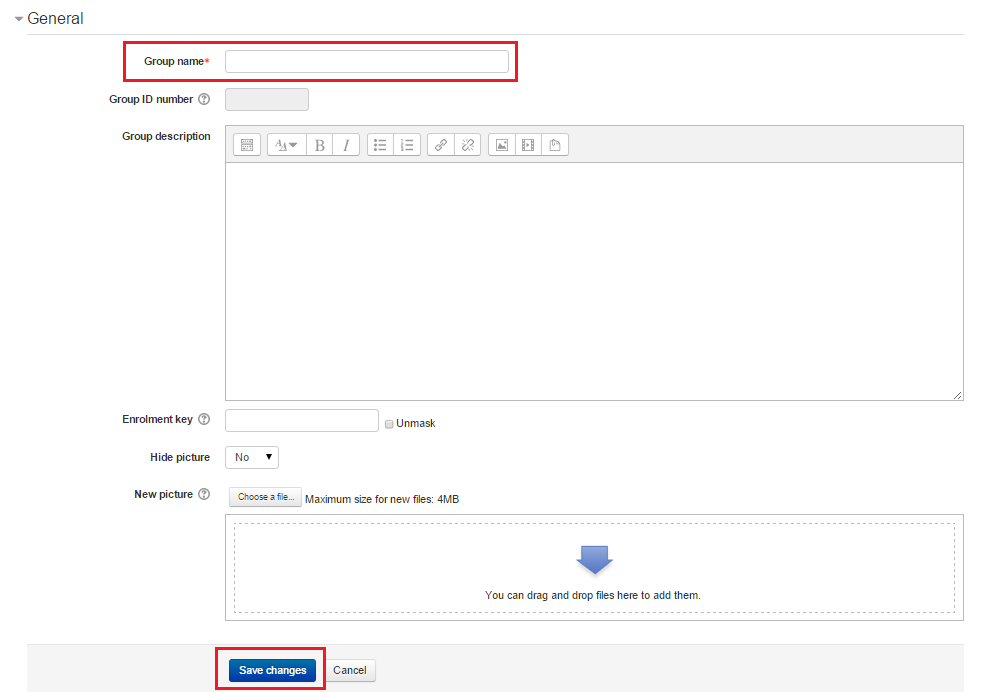Click the unlink icon
The width and height of the screenshot is (985, 692).
(x=467, y=145)
